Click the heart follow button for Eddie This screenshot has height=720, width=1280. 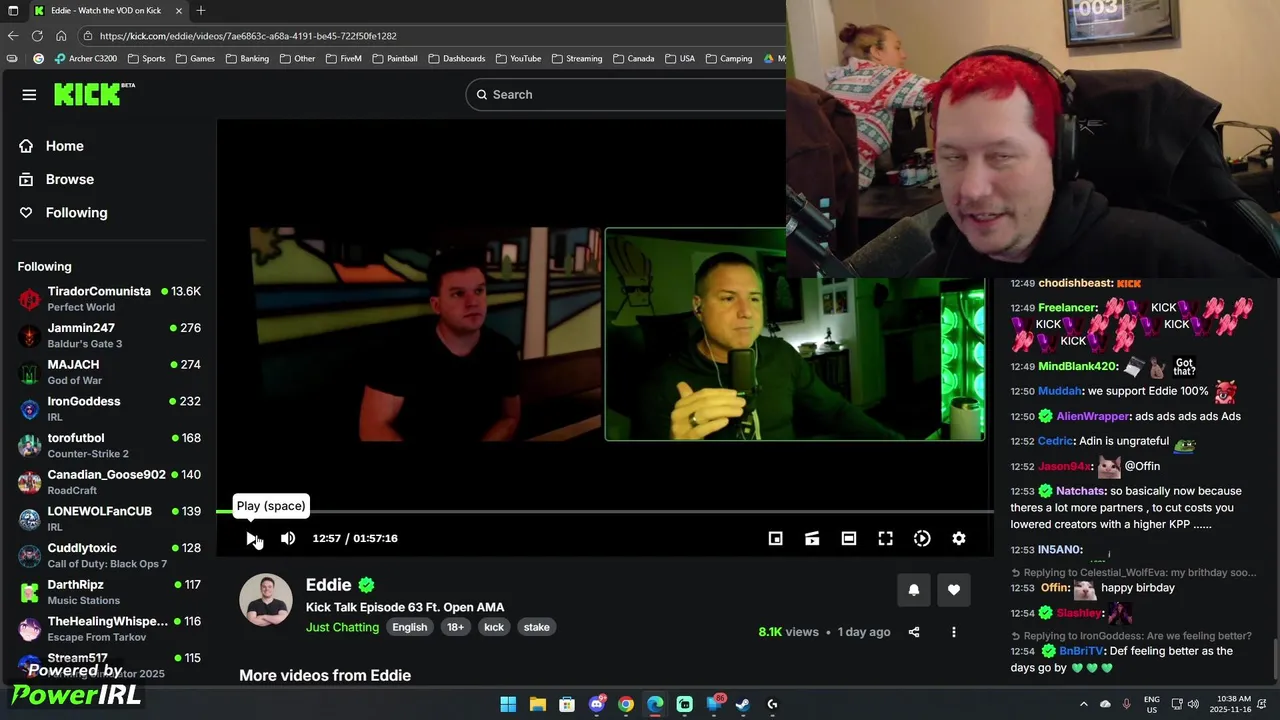954,590
